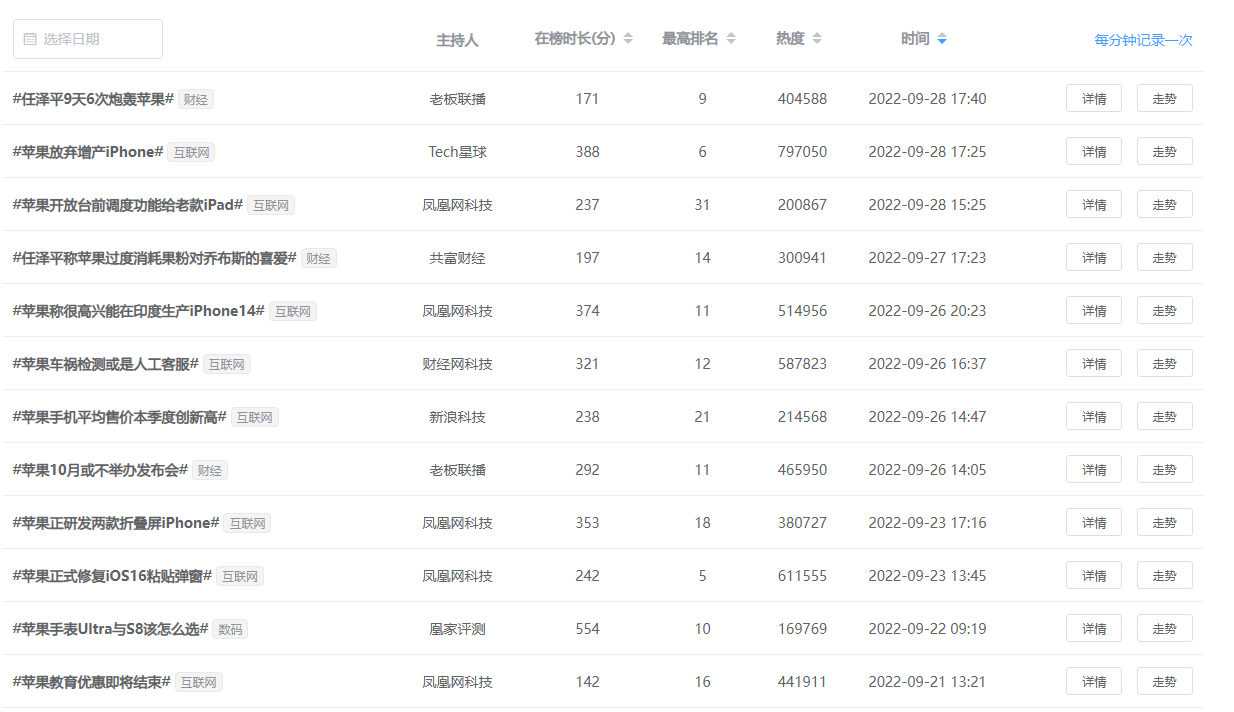
Task: Open 走势 for #苹果放弃增产iPhone#
Action: coord(1164,151)
